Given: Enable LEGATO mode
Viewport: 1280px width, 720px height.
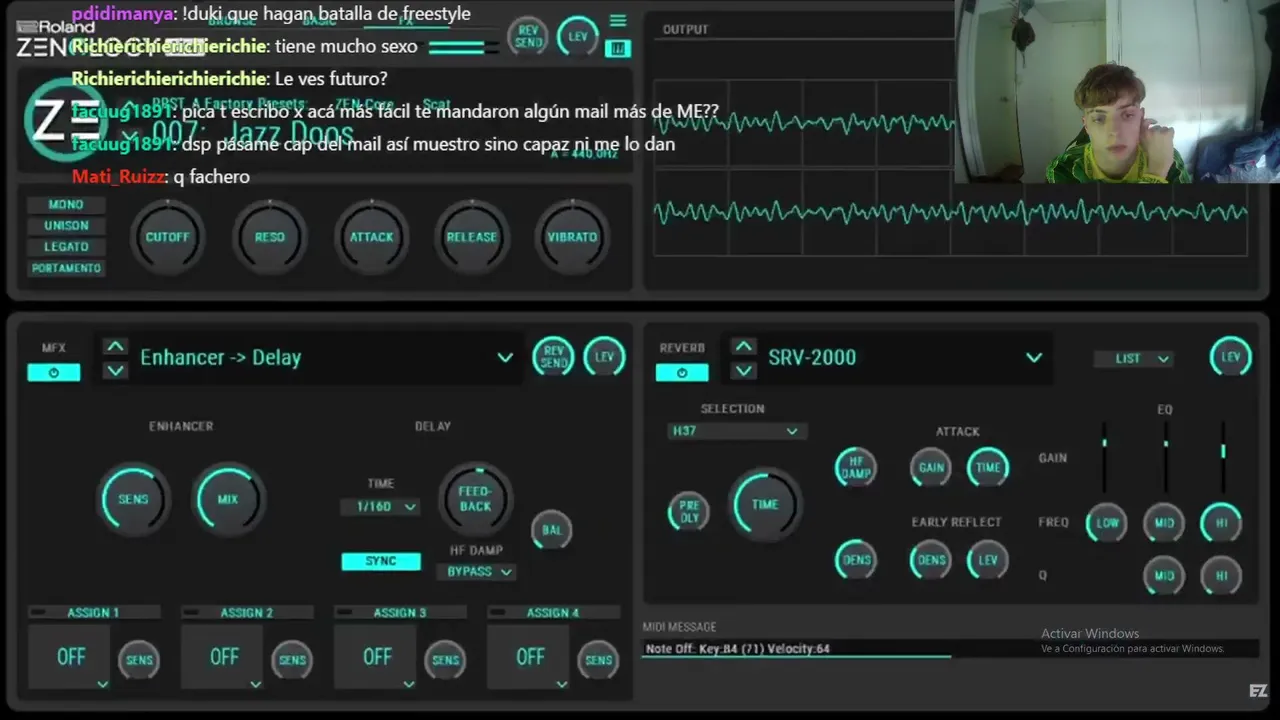Looking at the screenshot, I should [66, 246].
